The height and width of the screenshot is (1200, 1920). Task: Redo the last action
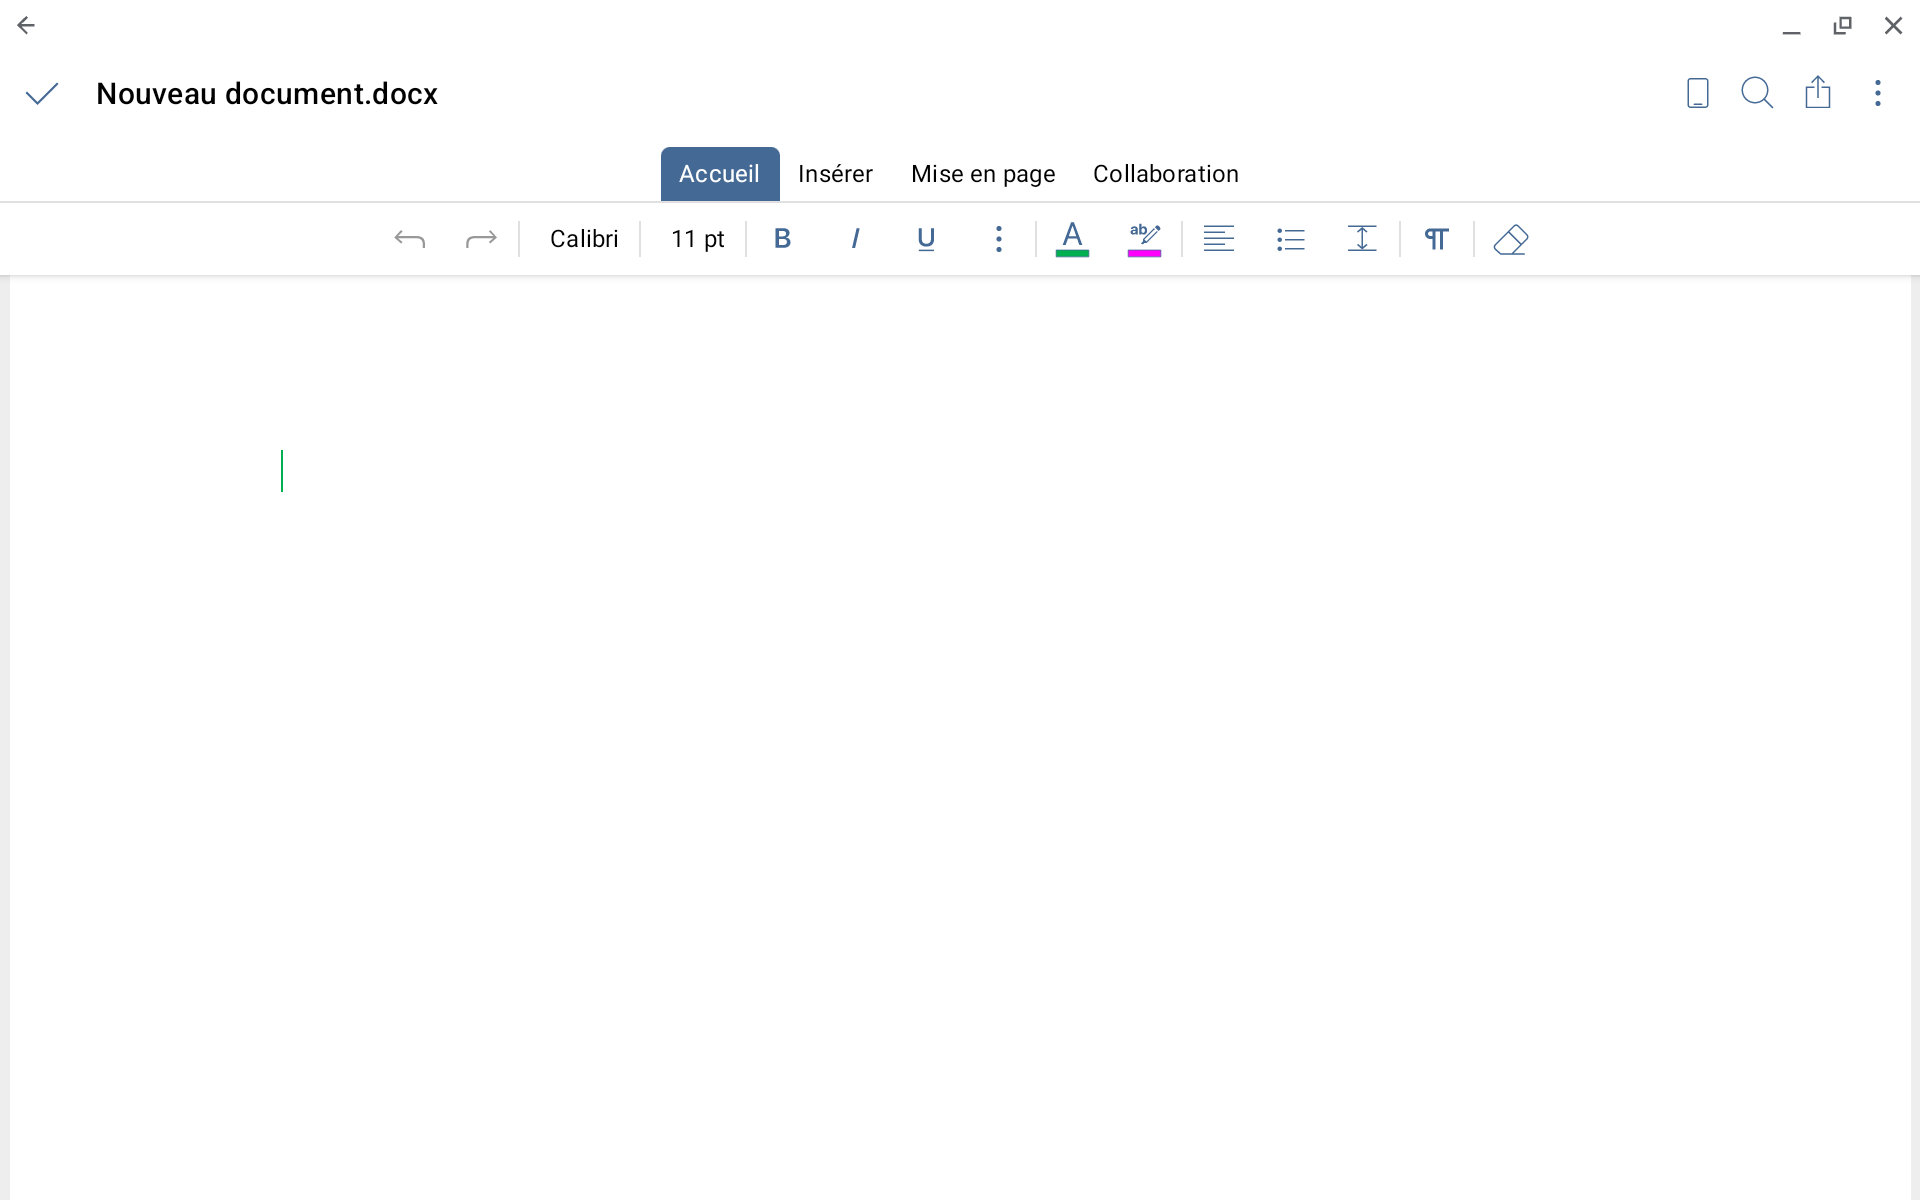[x=481, y=239]
